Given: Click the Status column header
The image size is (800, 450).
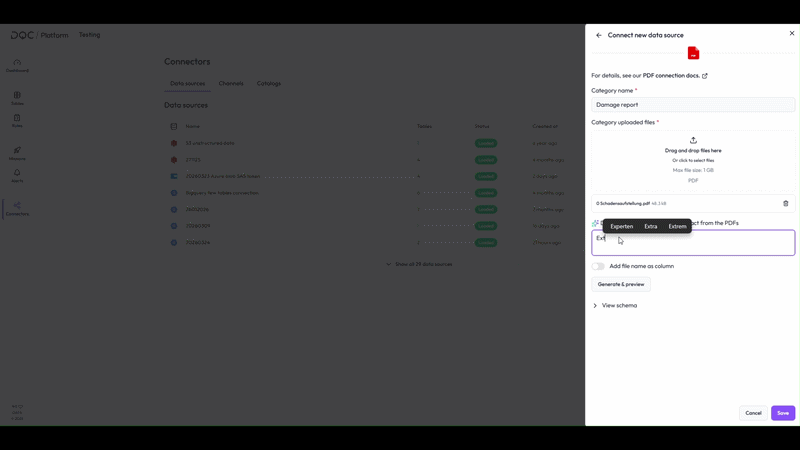Looking at the screenshot, I should pyautogui.click(x=482, y=127).
